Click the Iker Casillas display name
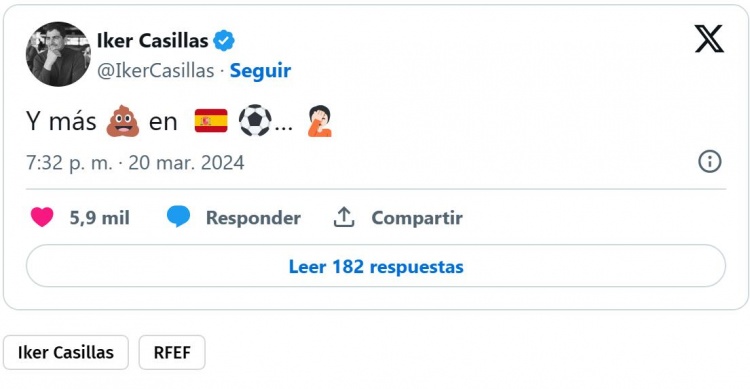Image resolution: width=750 pixels, height=389 pixels. [153, 41]
